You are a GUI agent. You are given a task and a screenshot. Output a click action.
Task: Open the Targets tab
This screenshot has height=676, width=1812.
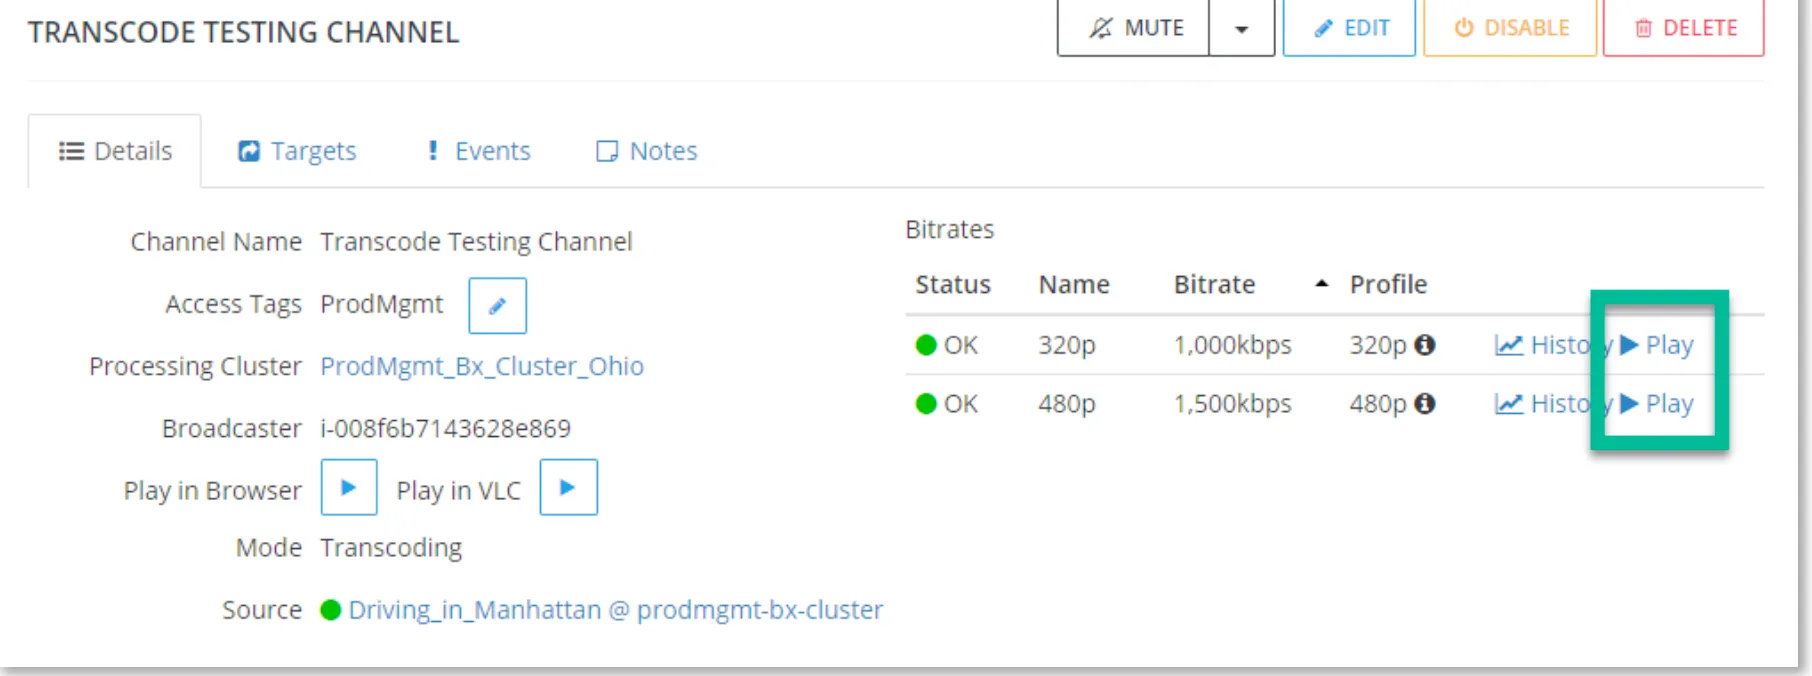(297, 151)
